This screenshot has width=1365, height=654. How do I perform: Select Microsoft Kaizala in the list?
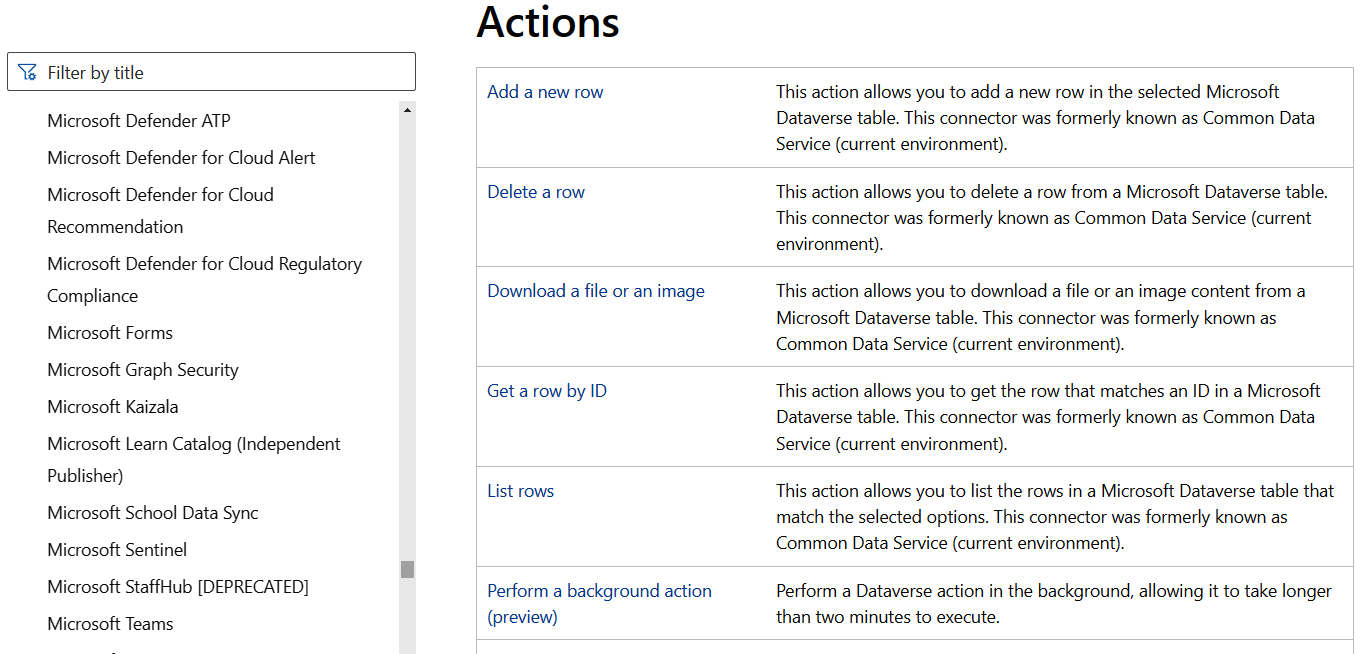point(112,406)
